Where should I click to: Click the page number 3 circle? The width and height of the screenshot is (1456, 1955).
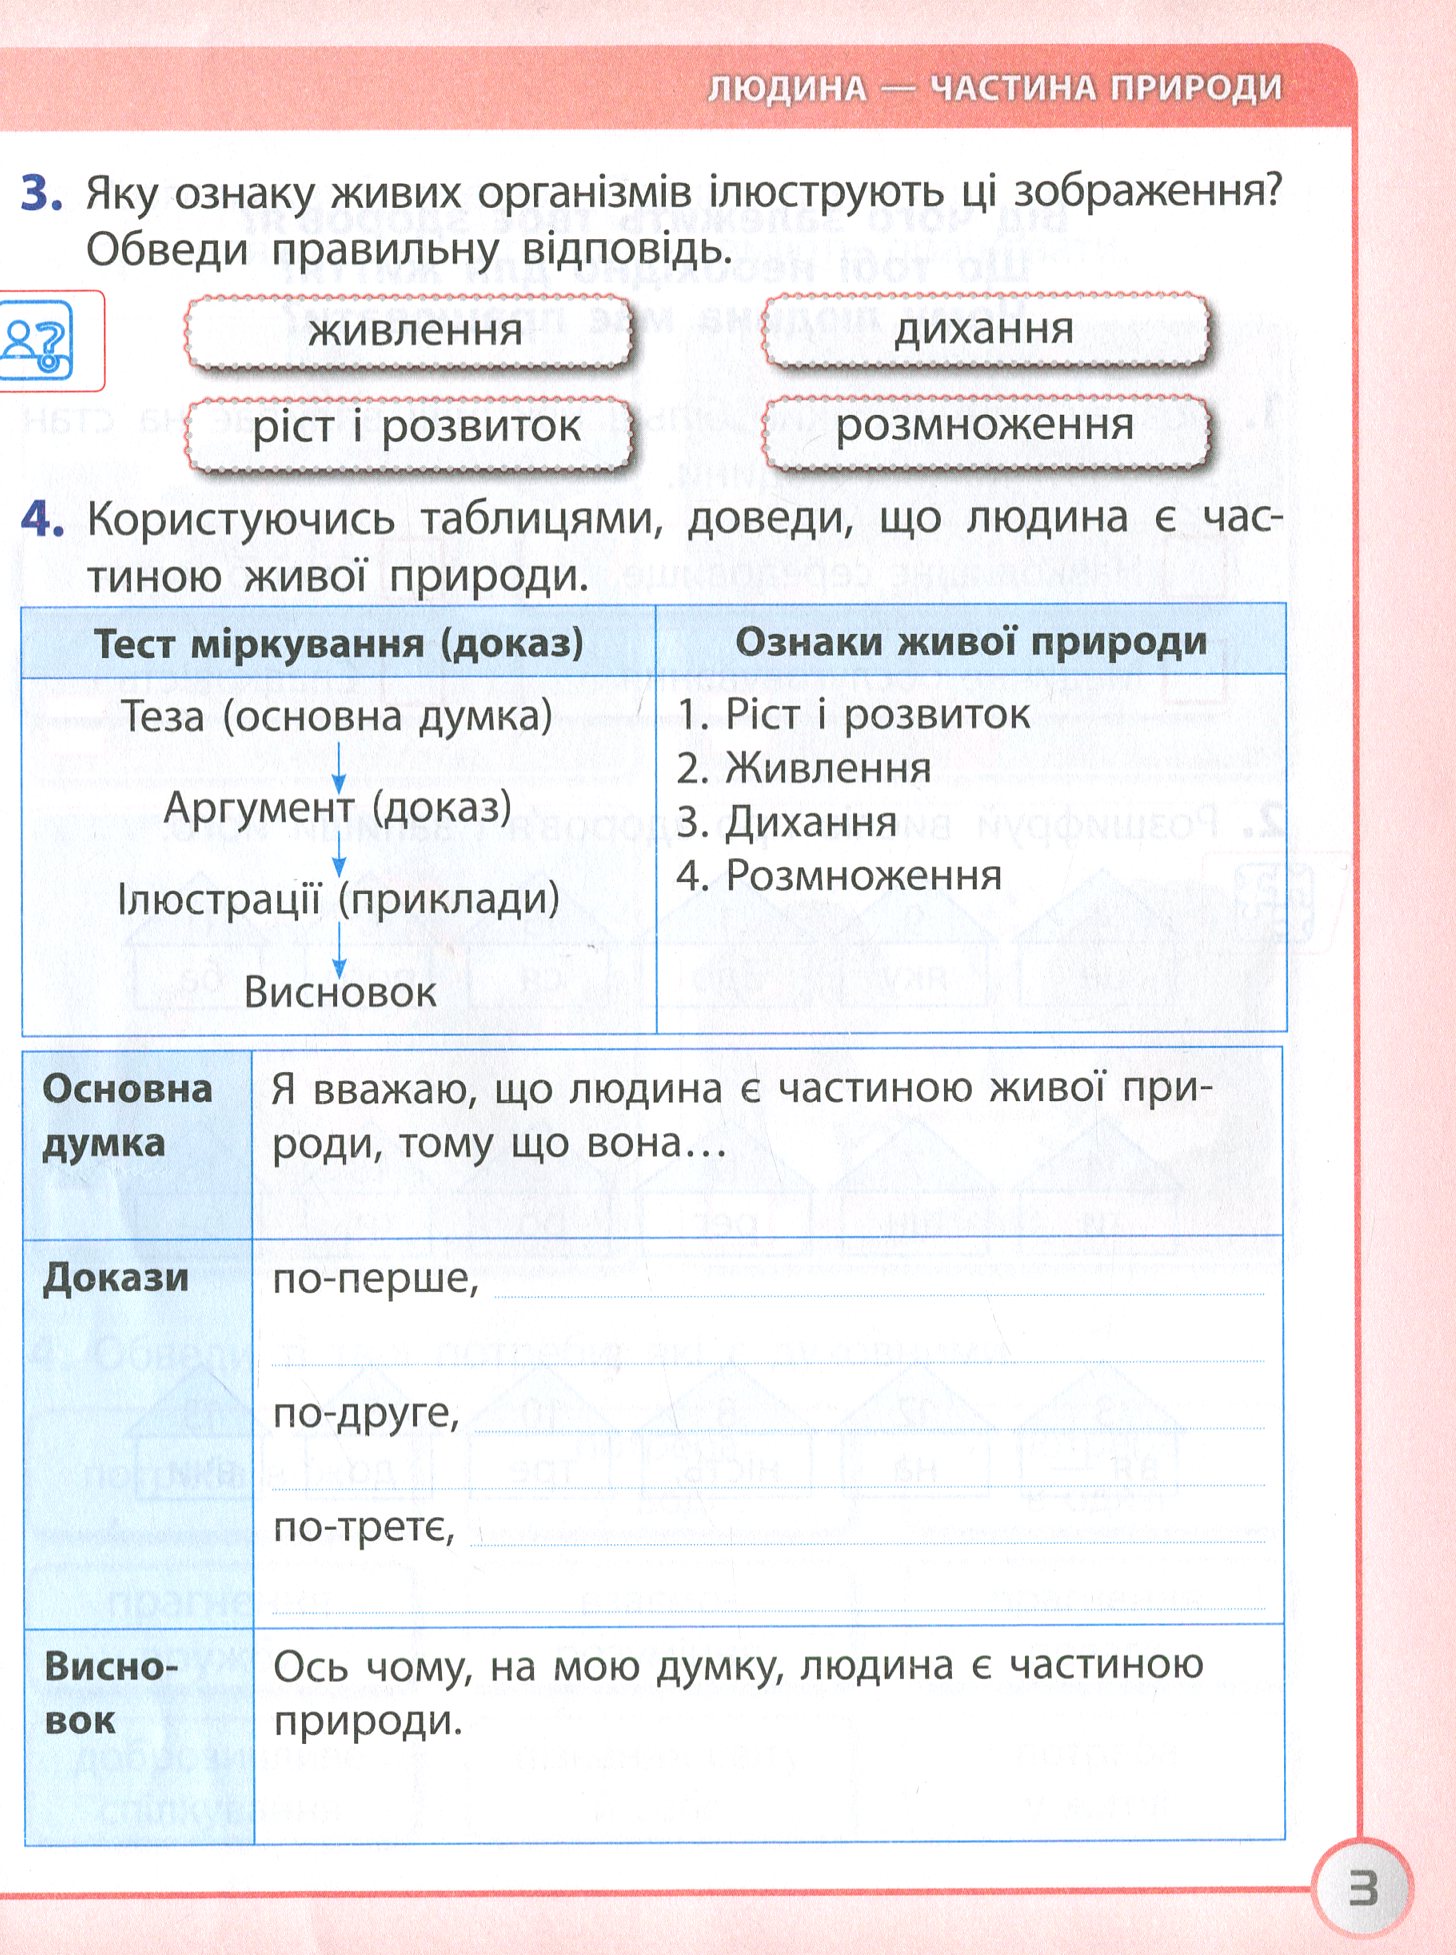[x=1362, y=1889]
